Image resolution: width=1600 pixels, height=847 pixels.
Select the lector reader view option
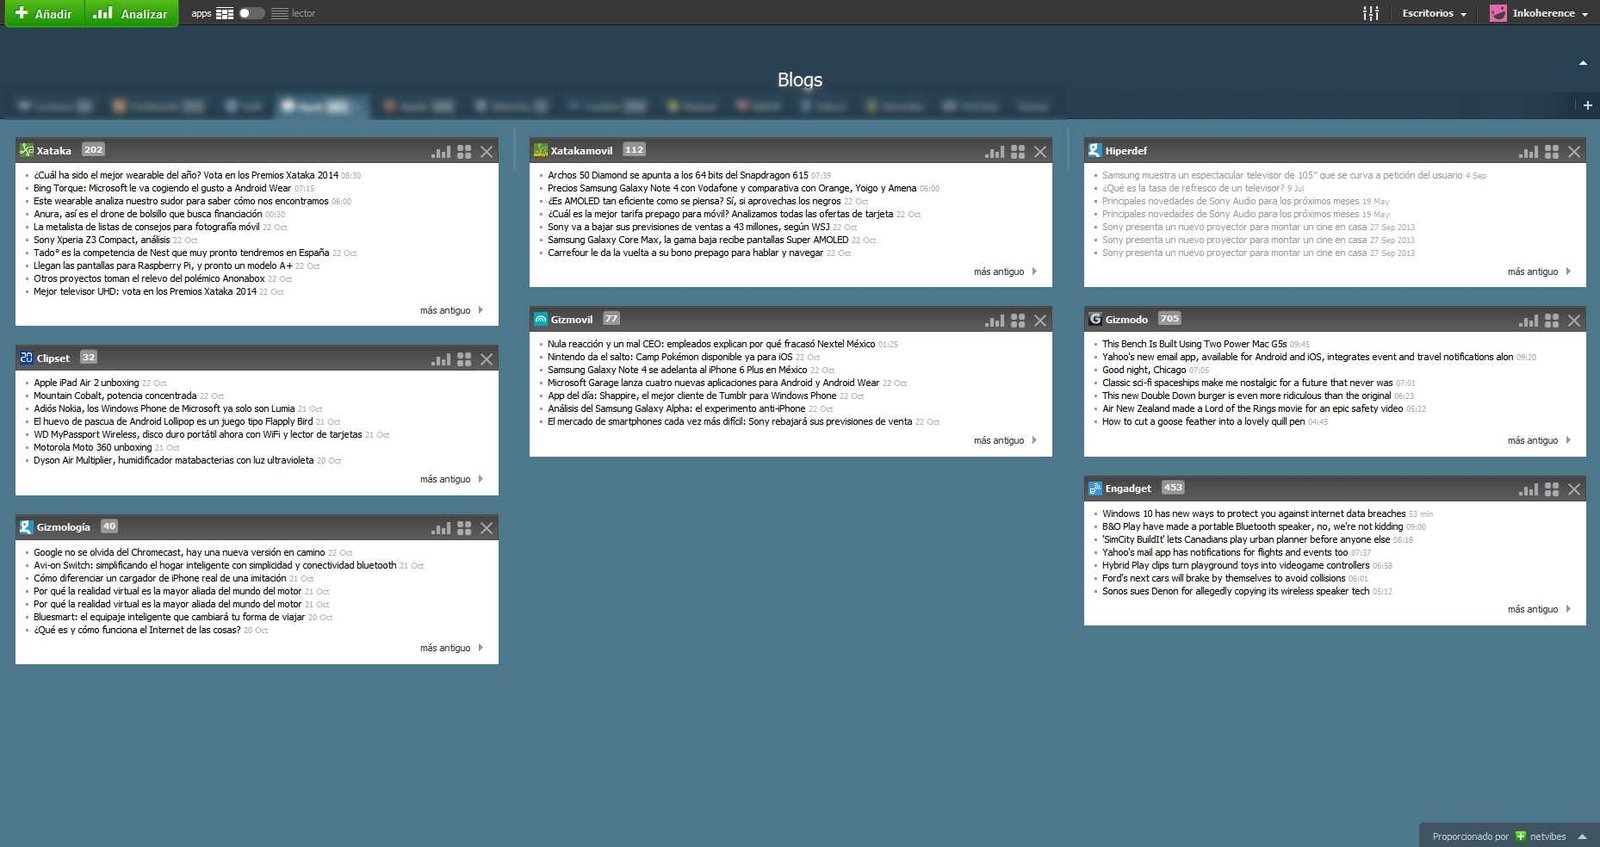[294, 13]
